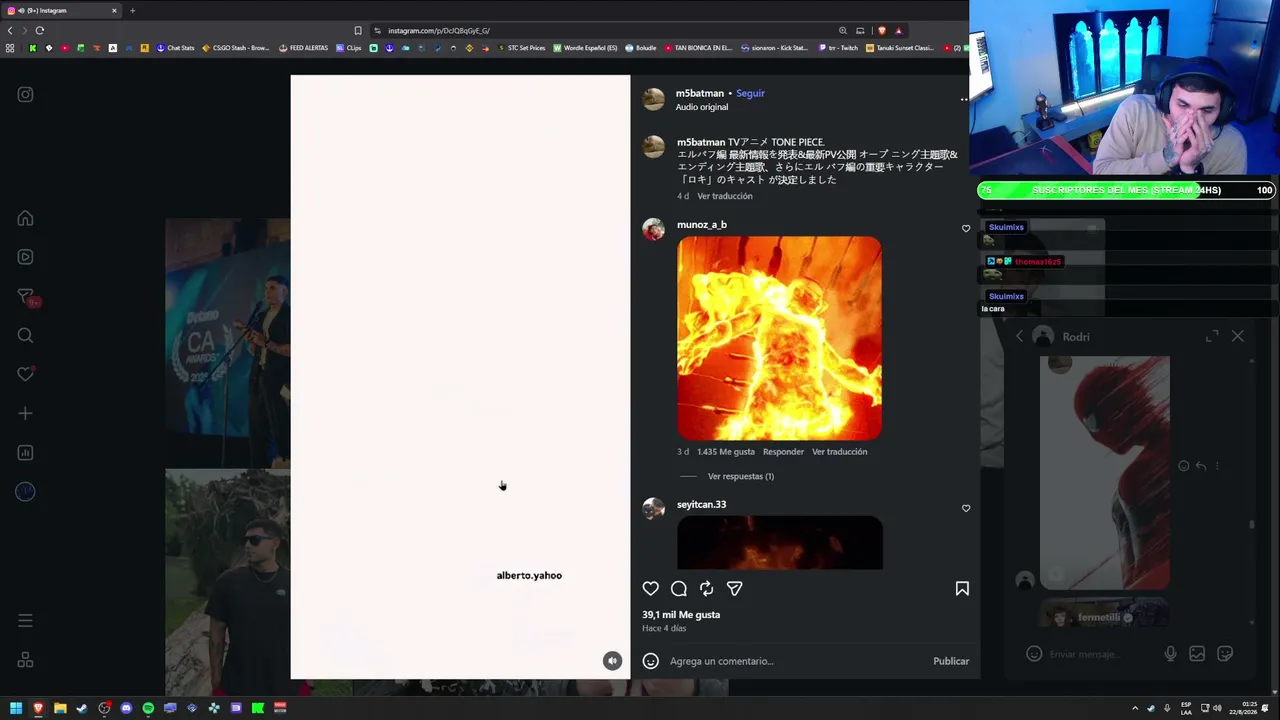
Task: Open the comment bubble under the post
Action: coord(679,589)
